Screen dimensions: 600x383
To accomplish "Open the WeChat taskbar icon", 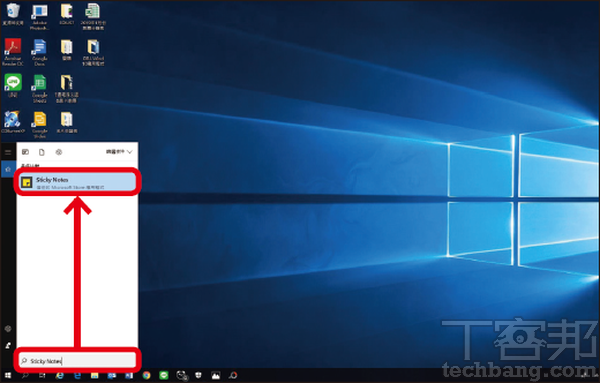I will [182, 375].
